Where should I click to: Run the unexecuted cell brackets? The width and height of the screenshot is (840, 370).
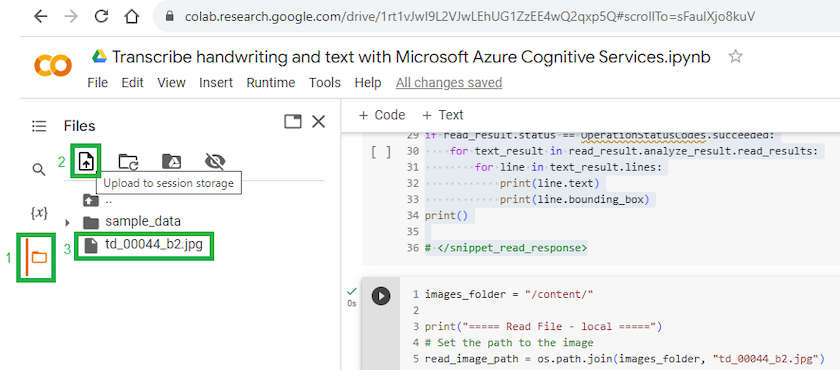click(381, 152)
